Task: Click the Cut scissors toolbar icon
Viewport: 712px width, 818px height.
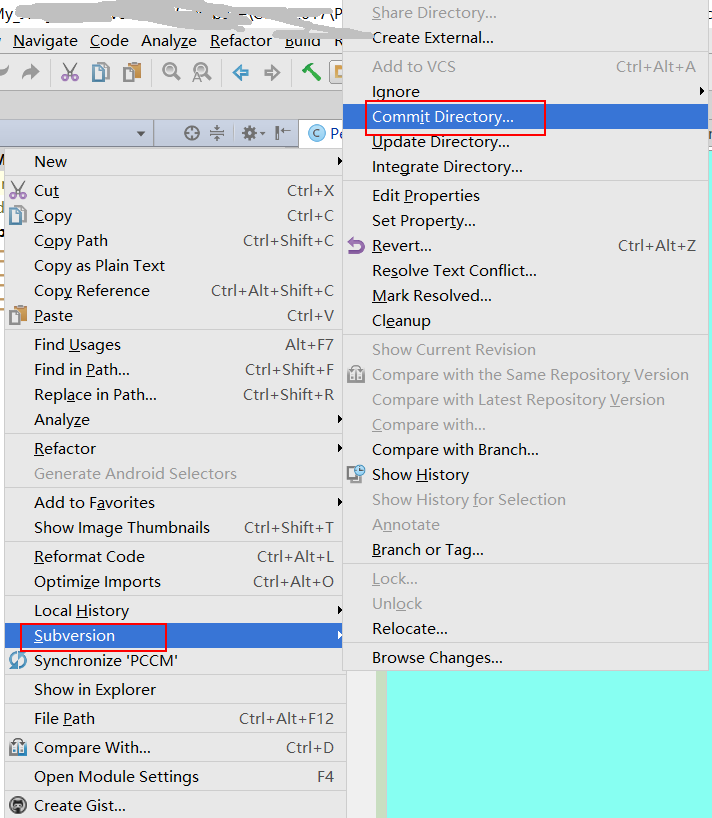Action: click(69, 72)
